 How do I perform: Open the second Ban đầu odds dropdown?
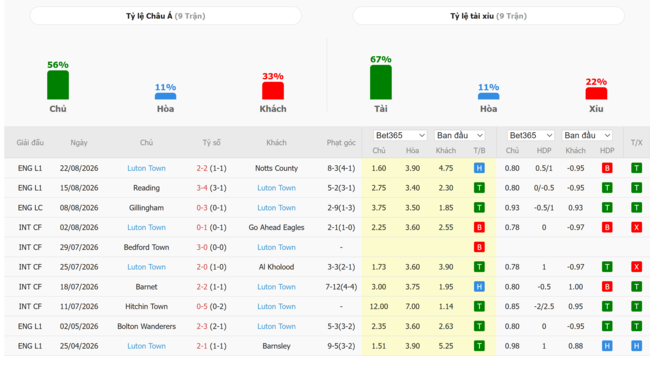(x=587, y=136)
